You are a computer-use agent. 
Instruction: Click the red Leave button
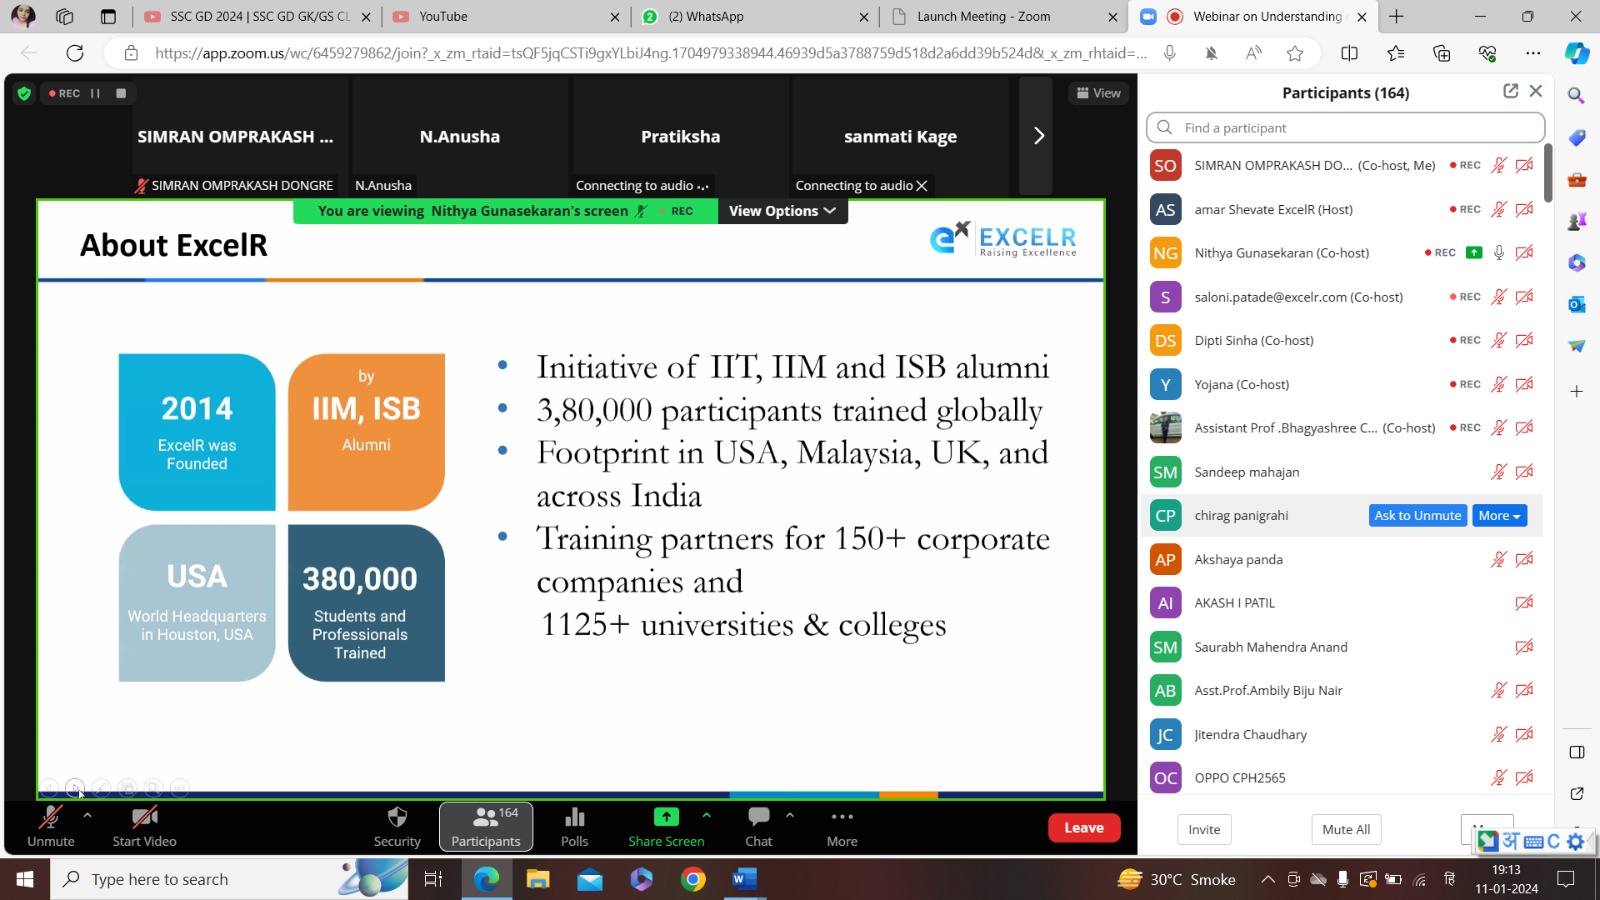coord(1084,828)
